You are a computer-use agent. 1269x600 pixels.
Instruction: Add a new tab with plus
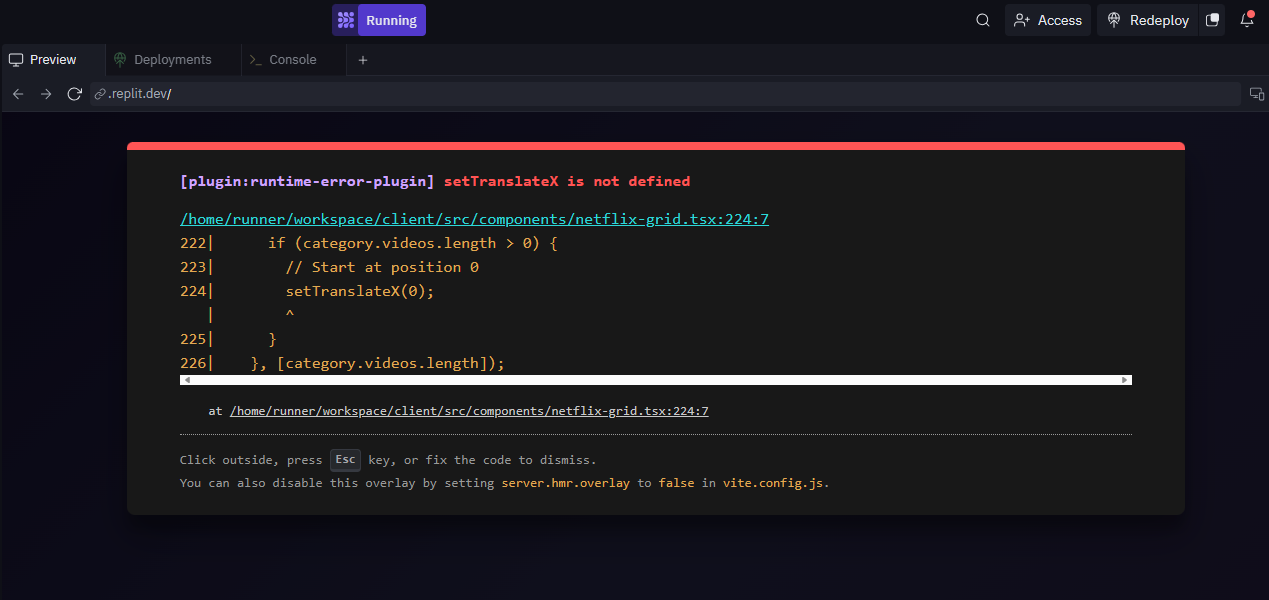(363, 60)
